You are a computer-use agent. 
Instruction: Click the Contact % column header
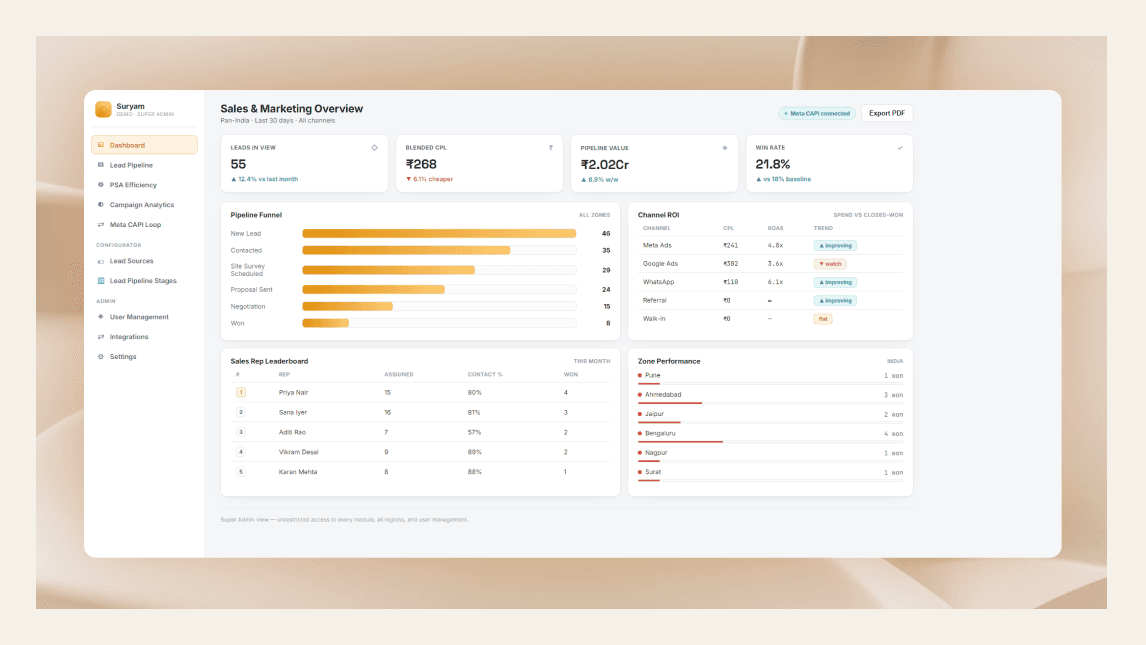point(485,374)
